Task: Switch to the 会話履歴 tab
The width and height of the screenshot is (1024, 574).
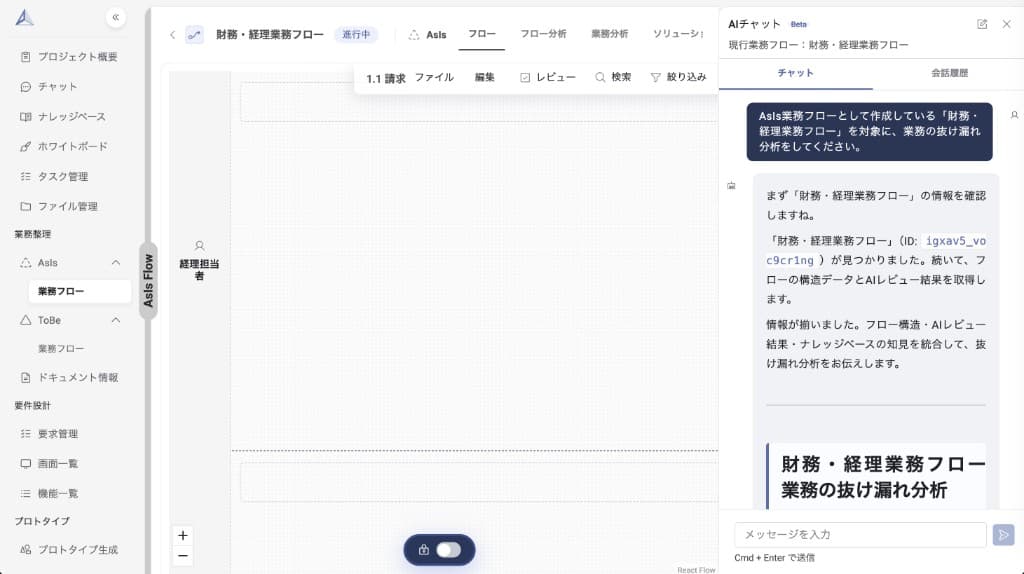Action: click(949, 73)
